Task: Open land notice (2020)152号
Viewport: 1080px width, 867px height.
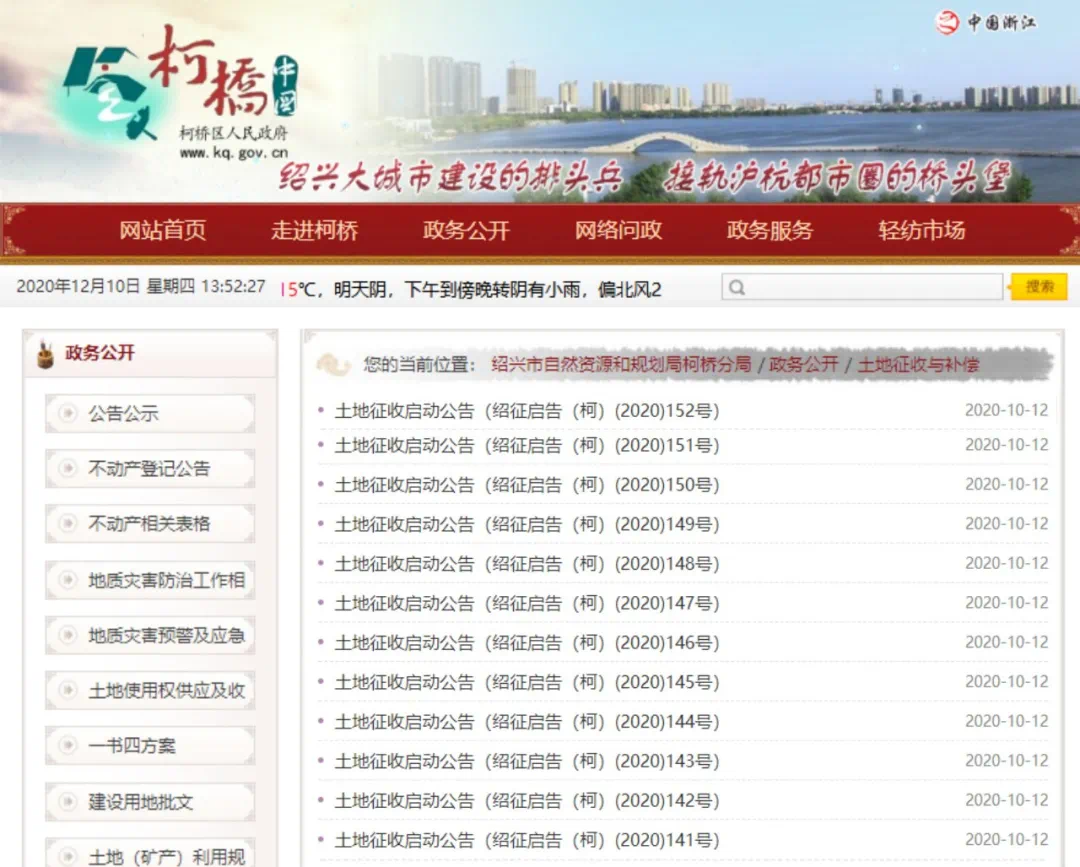Action: (526, 411)
